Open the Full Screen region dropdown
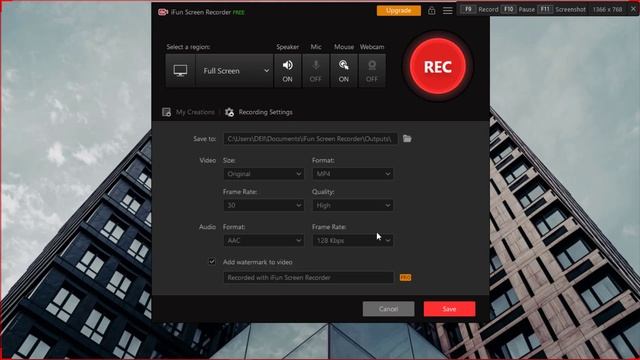640x360 pixels. coord(234,71)
